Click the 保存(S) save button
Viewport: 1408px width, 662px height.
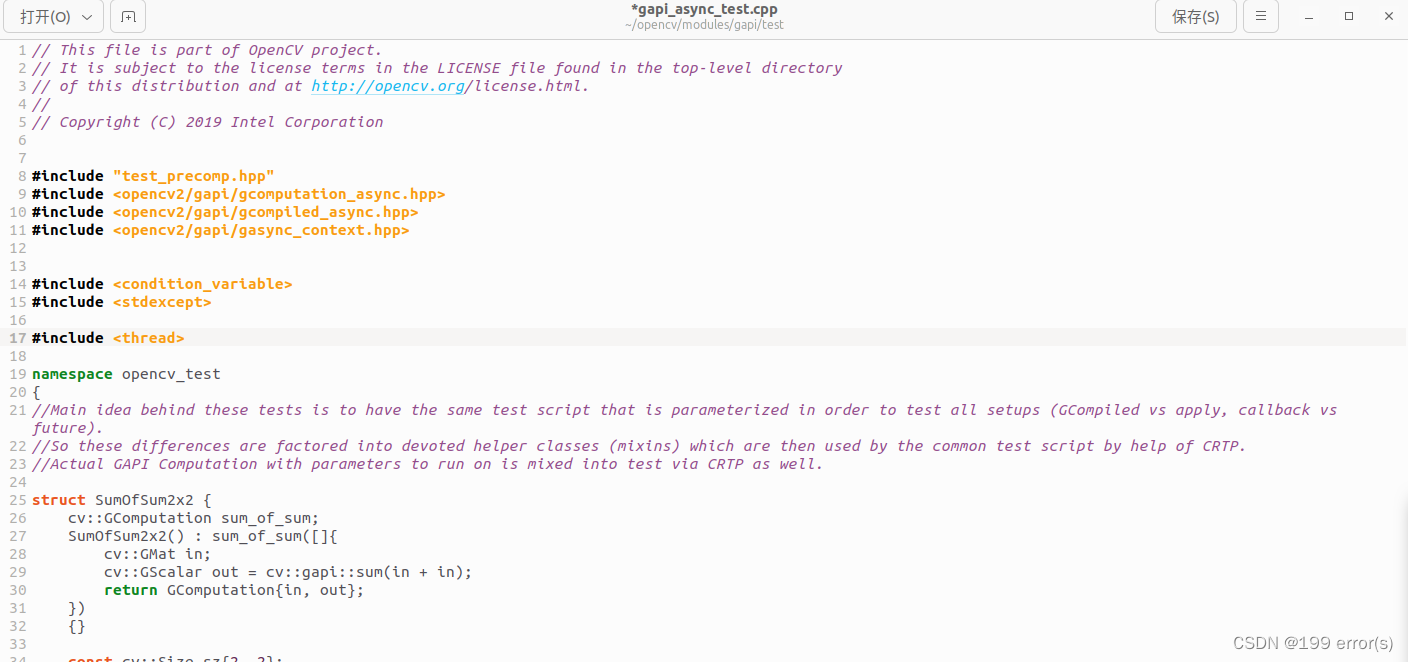[1196, 16]
